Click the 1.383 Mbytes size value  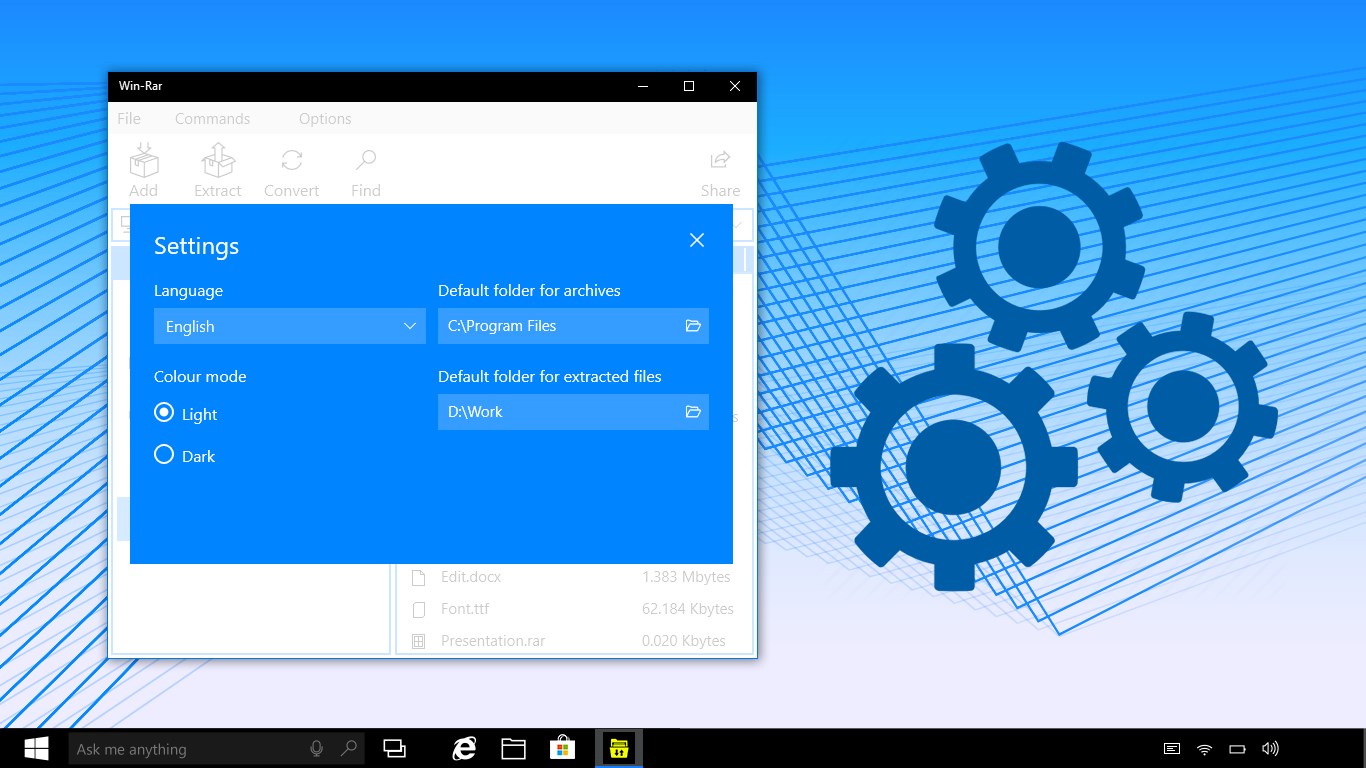tap(686, 577)
